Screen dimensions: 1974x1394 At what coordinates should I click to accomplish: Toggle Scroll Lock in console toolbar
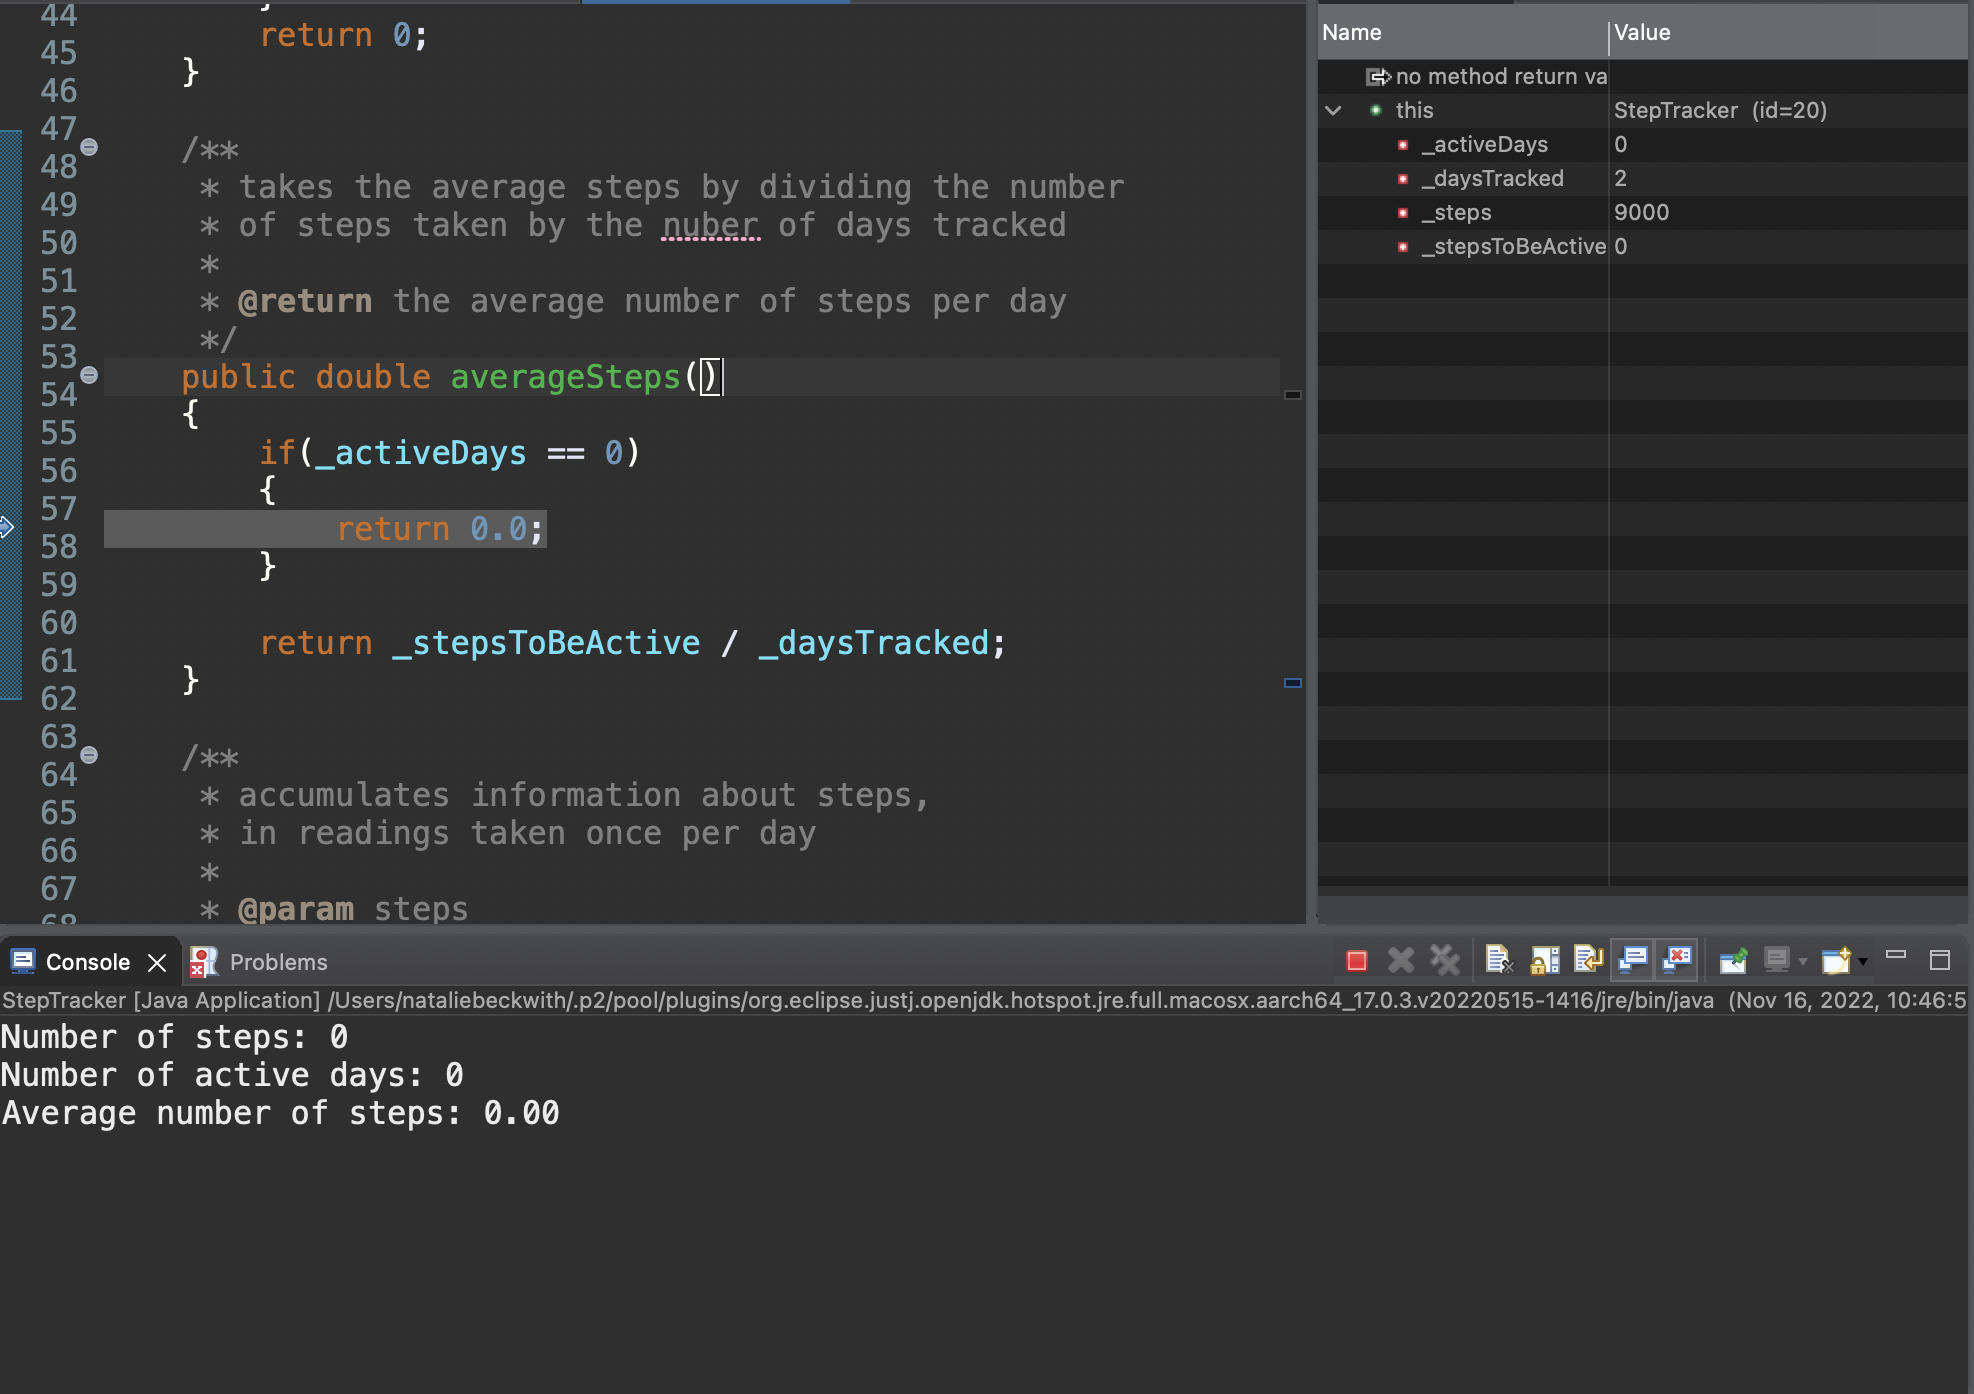(1544, 961)
